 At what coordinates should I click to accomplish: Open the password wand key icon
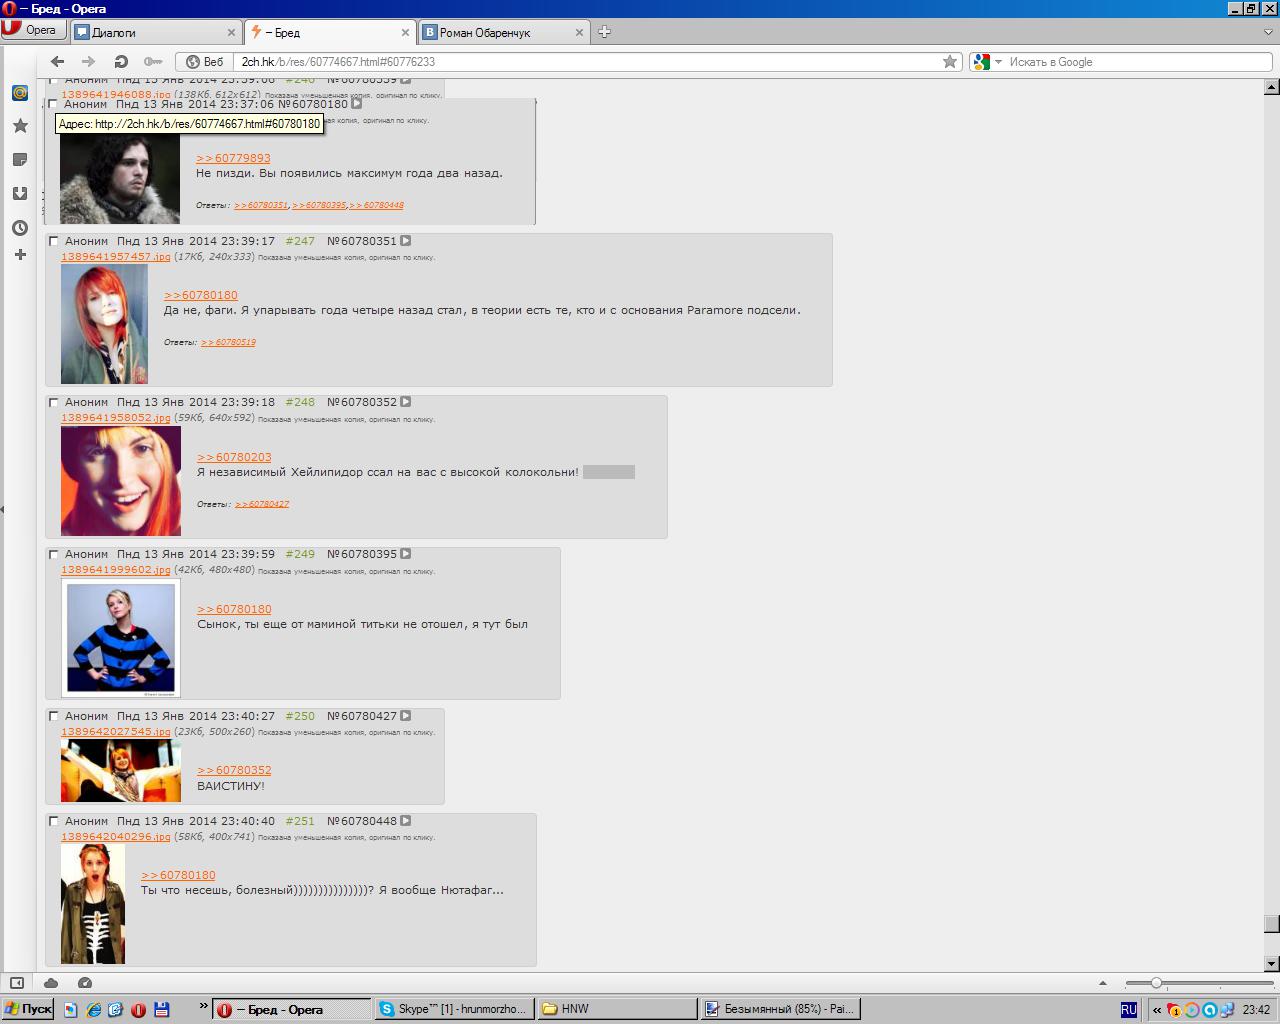[153, 61]
